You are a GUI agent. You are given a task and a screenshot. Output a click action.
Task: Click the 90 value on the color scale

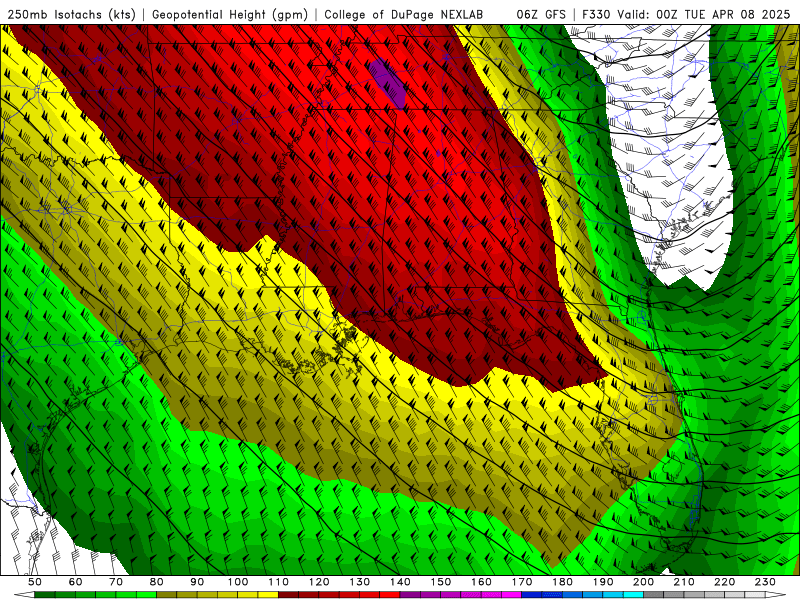click(x=197, y=582)
